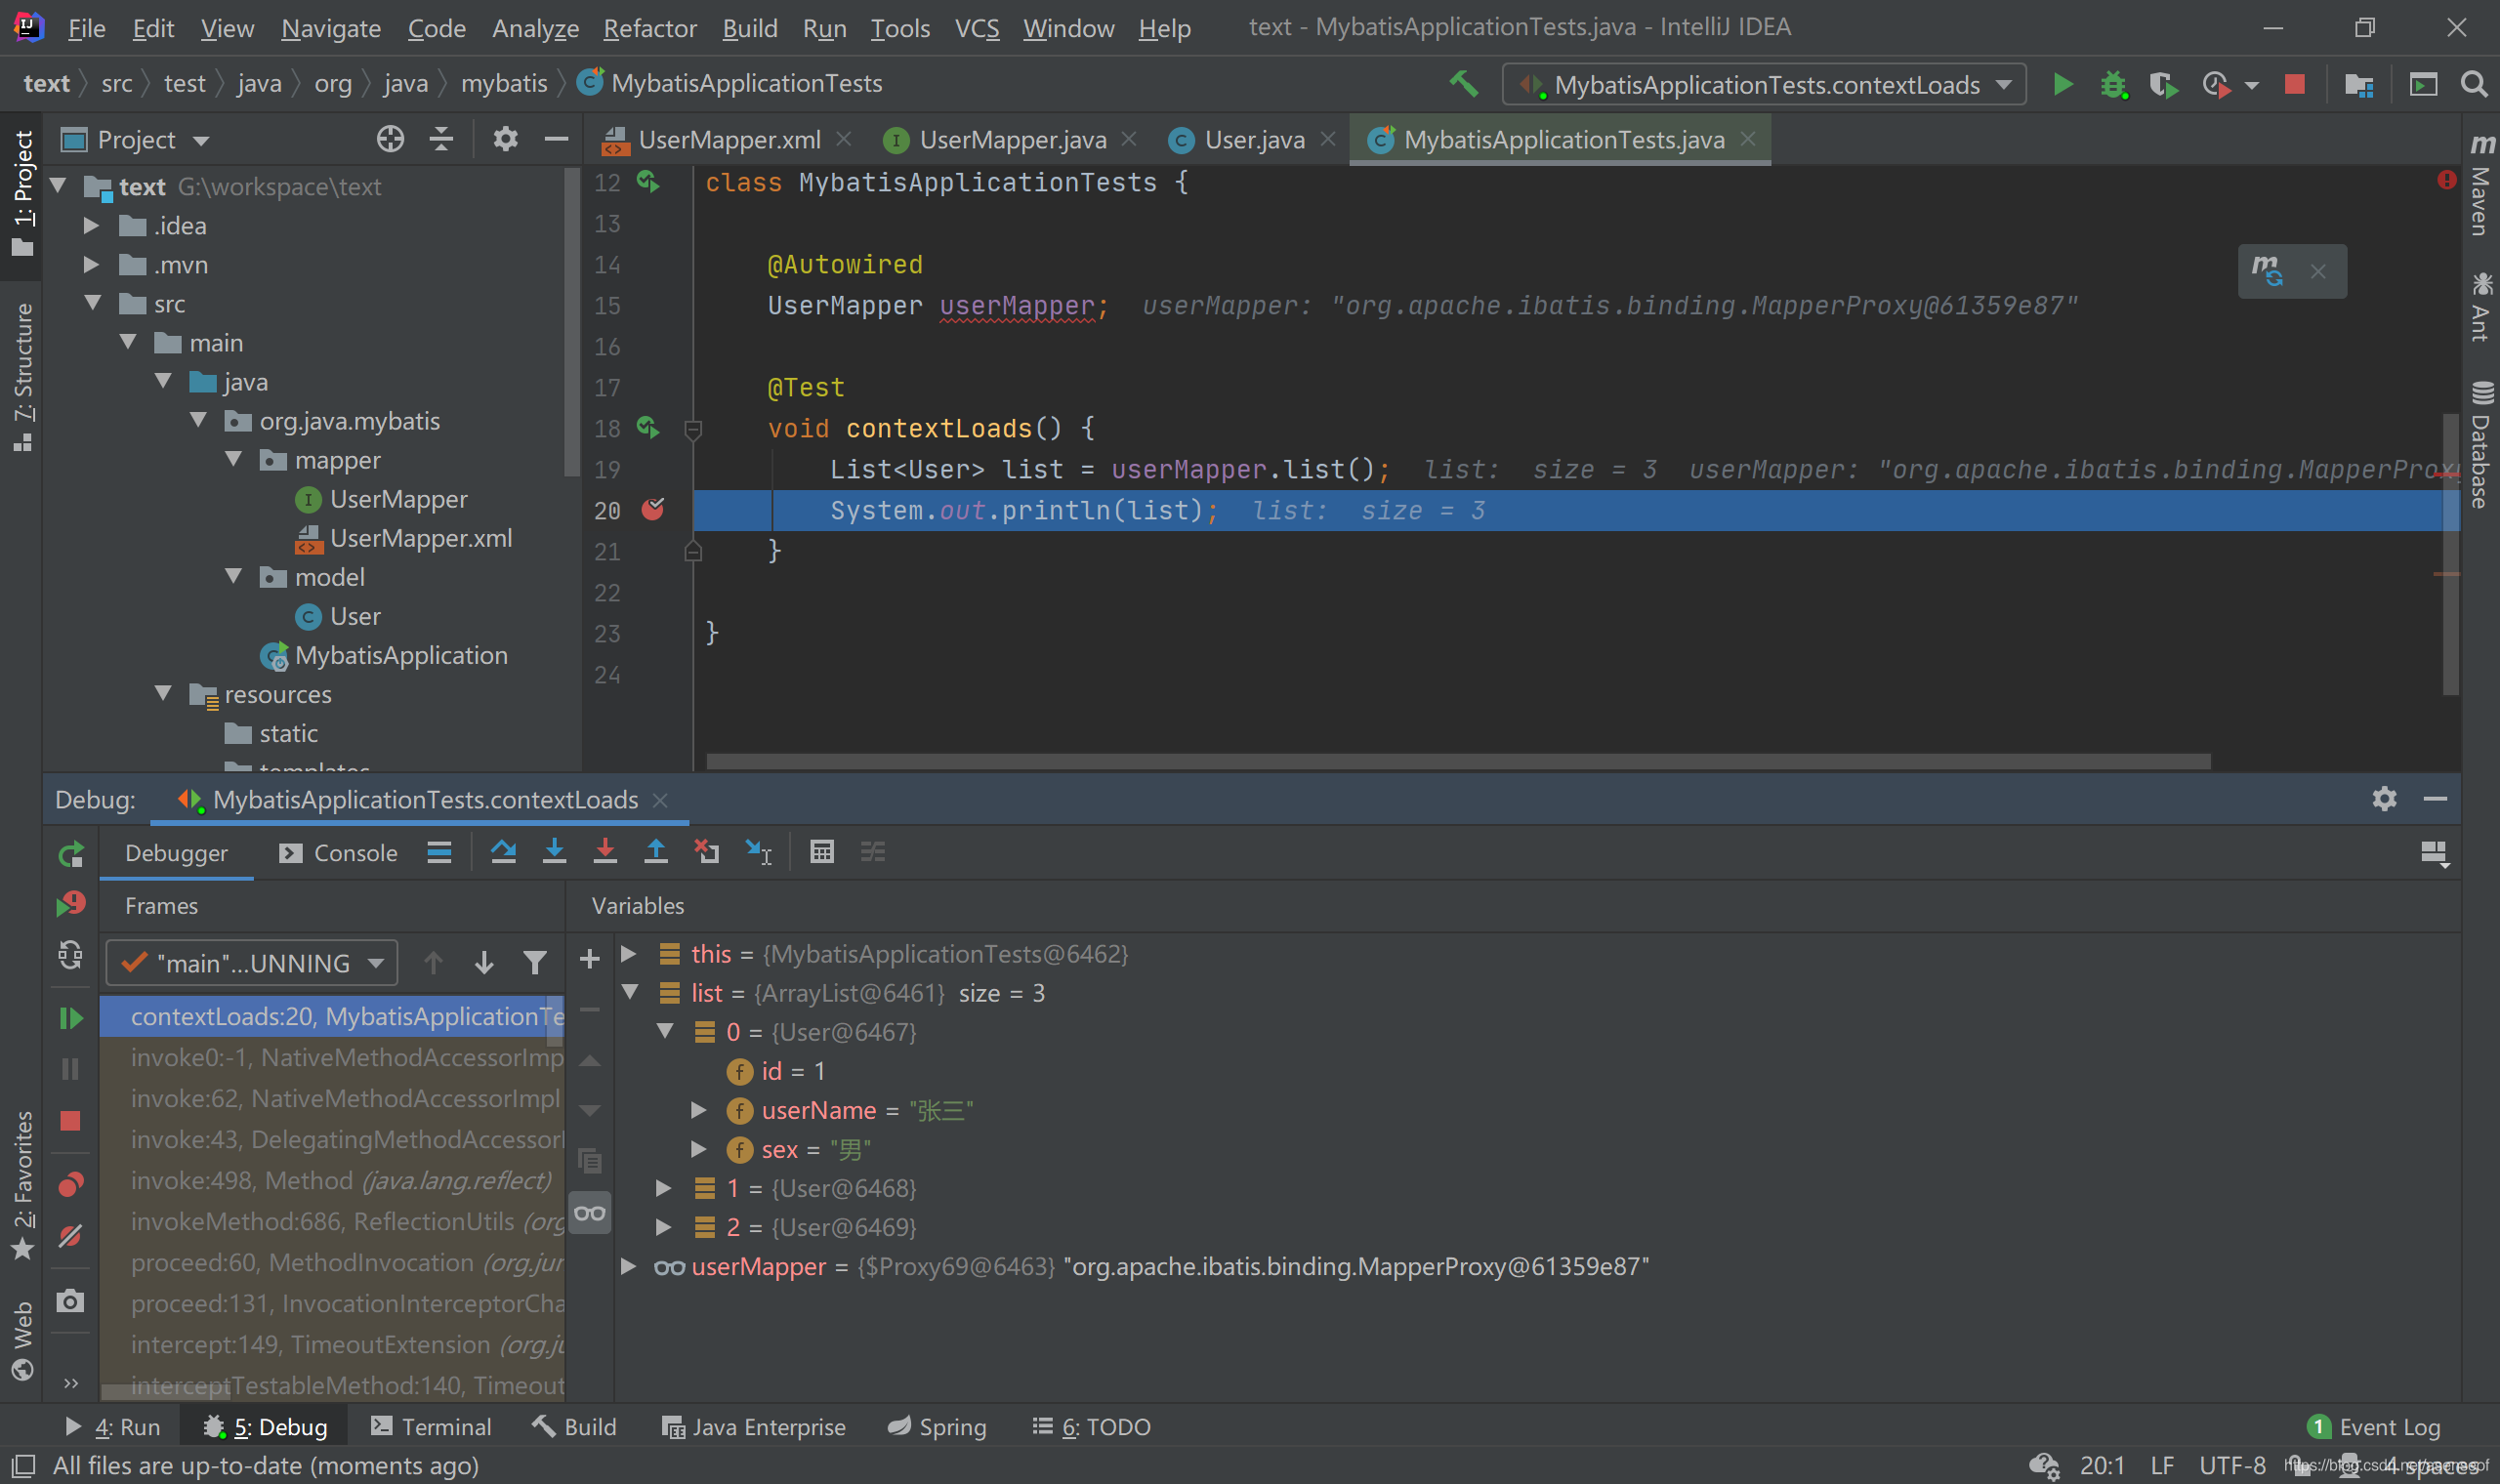The height and width of the screenshot is (1484, 2500).
Task: Click Run to Cursor debugger icon
Action: tap(758, 852)
